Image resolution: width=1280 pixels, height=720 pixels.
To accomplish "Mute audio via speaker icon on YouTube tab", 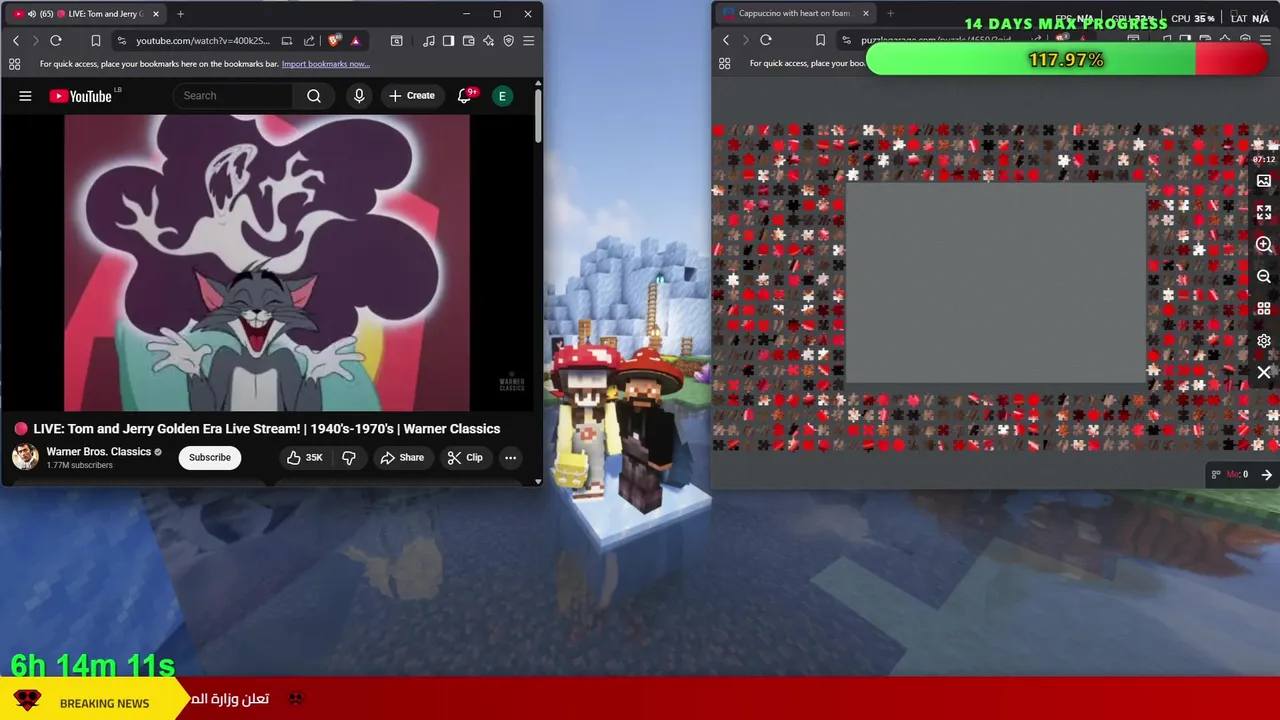I will pyautogui.click(x=32, y=14).
